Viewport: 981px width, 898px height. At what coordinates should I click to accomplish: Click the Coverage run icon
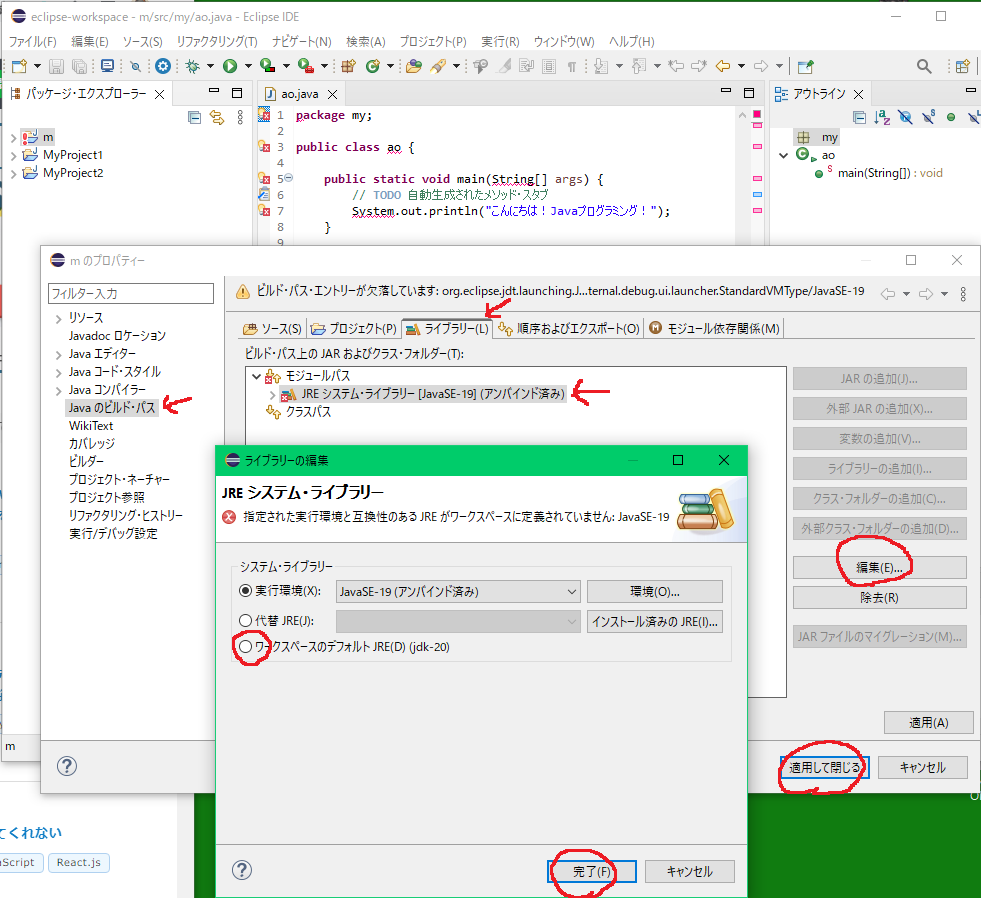pos(268,66)
